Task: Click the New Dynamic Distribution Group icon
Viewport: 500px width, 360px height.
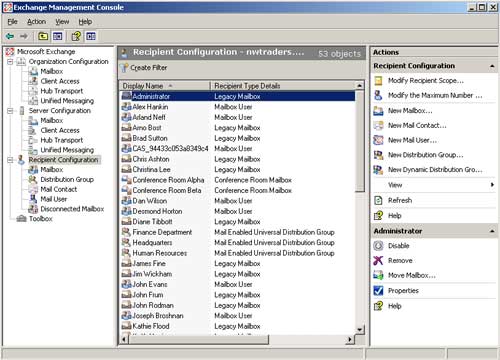Action: click(x=378, y=170)
